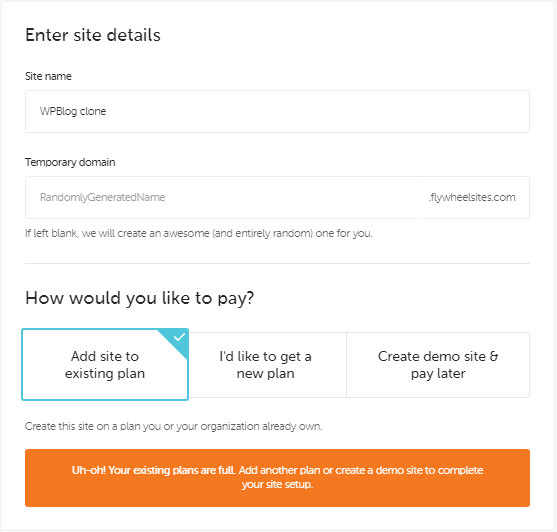Click How would you like to pay heading
This screenshot has width=557, height=532.
(x=140, y=298)
